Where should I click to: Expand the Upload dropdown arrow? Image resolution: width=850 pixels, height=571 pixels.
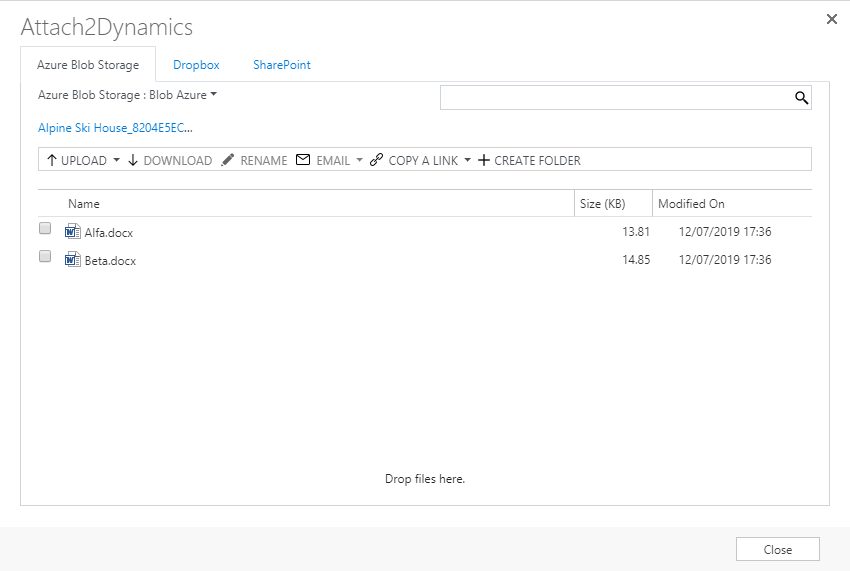[117, 160]
